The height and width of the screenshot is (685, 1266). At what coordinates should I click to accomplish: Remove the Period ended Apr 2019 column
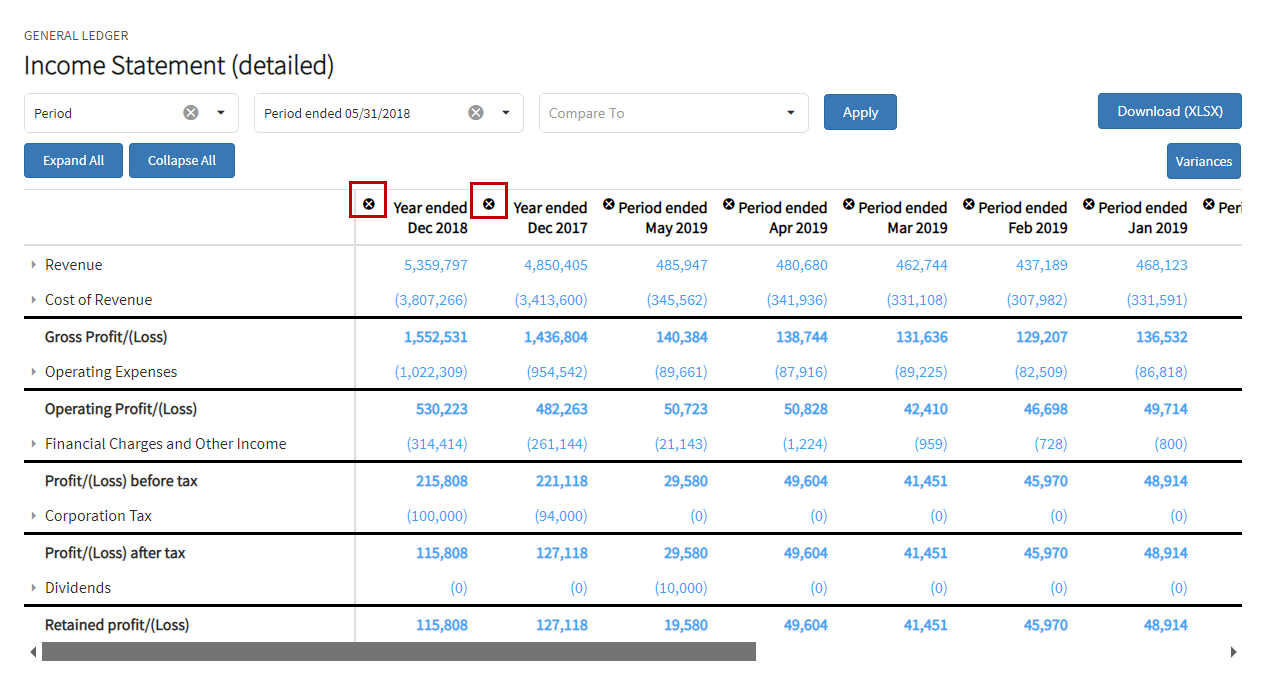click(x=729, y=204)
